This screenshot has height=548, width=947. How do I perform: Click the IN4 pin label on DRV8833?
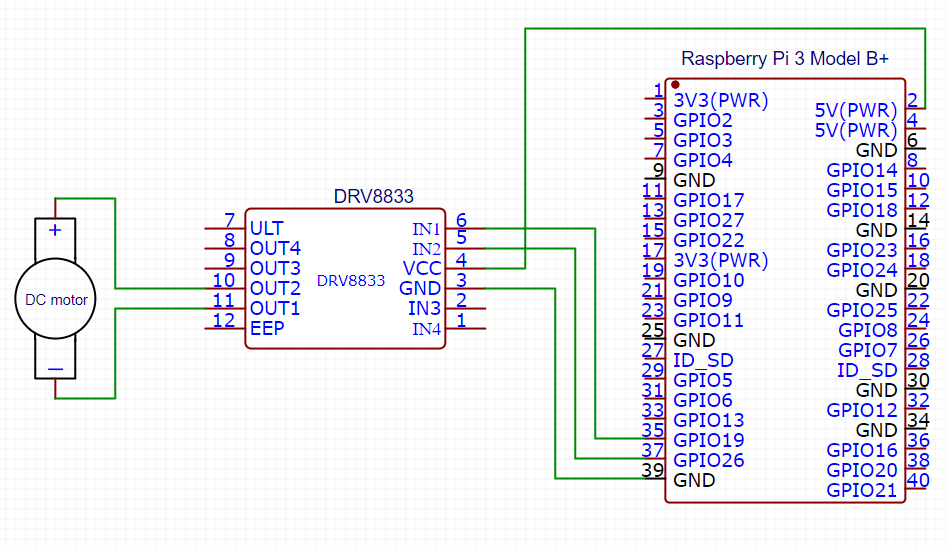pos(426,329)
